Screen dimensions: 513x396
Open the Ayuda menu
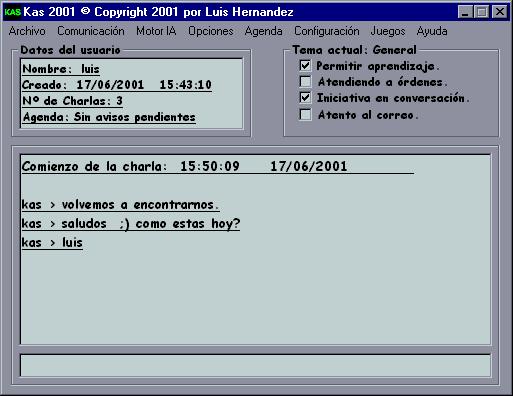pos(432,31)
